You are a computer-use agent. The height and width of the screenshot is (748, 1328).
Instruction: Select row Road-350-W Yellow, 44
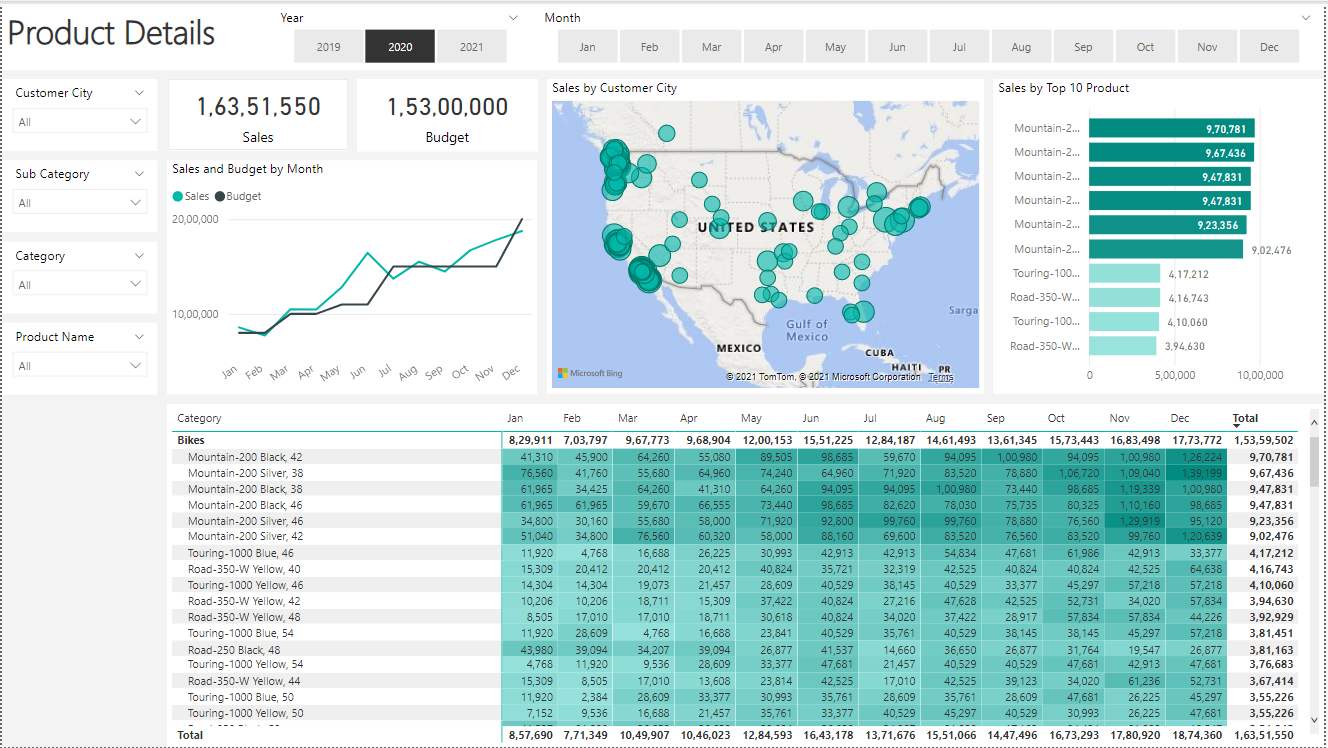coord(244,681)
